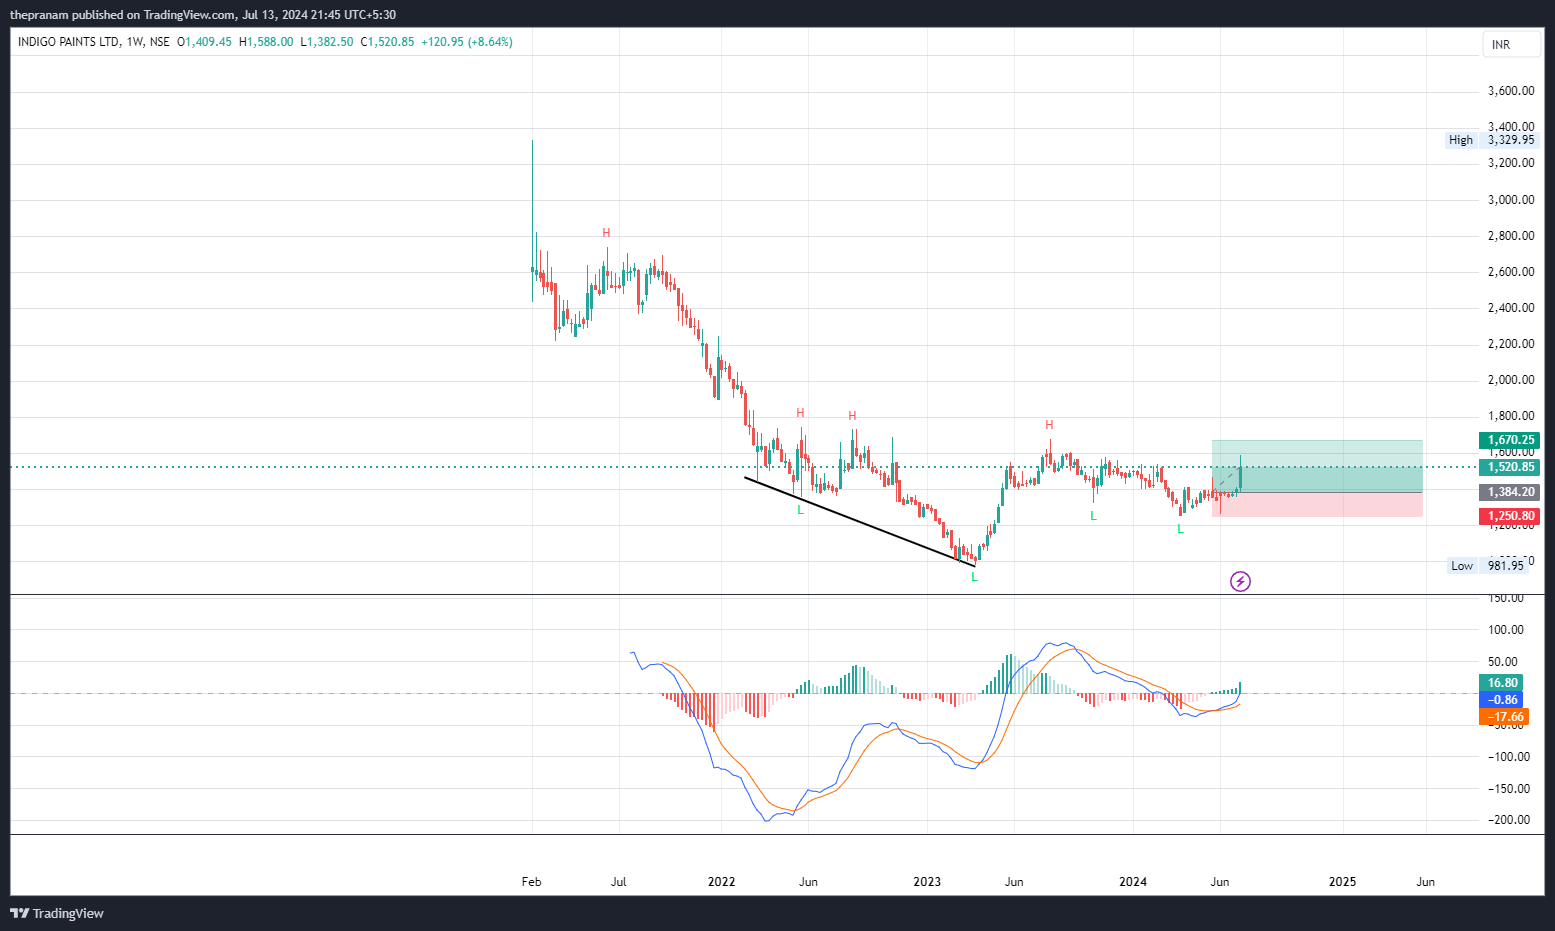Click the gray 1,384.20 entry price tag

[x=1509, y=492]
